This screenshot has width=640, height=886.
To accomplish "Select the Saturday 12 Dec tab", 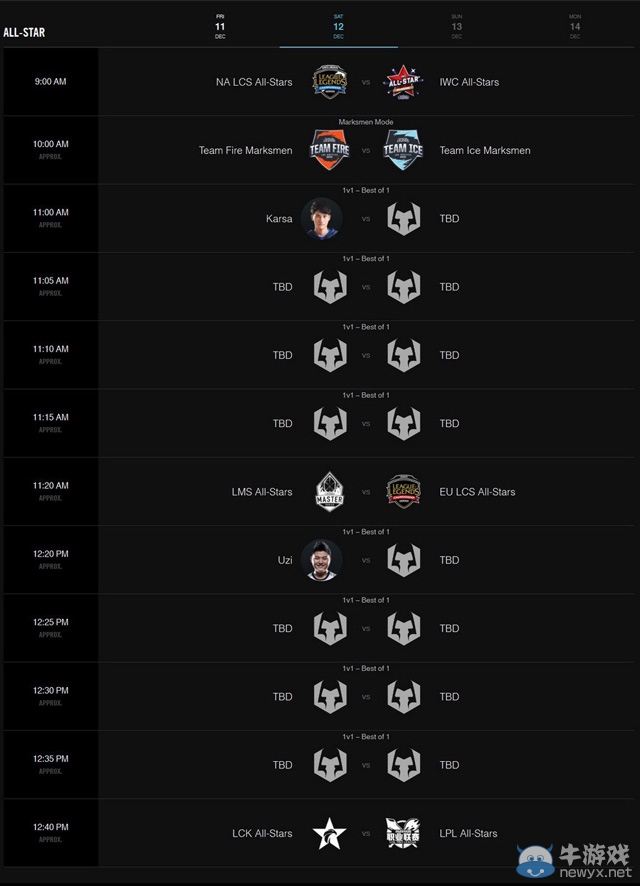I will [338, 26].
